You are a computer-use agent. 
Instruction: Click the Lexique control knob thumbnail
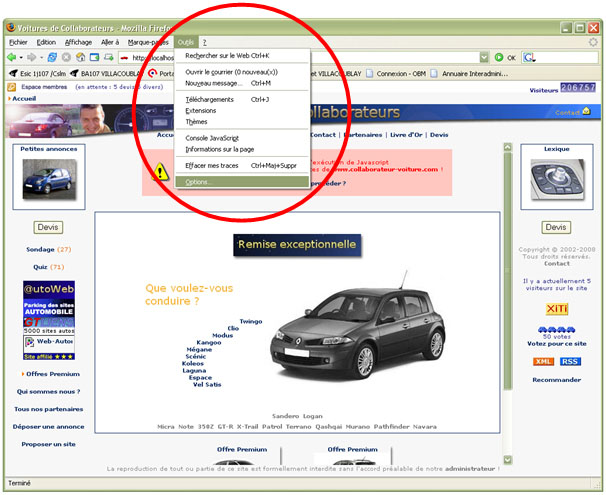pyautogui.click(x=557, y=179)
